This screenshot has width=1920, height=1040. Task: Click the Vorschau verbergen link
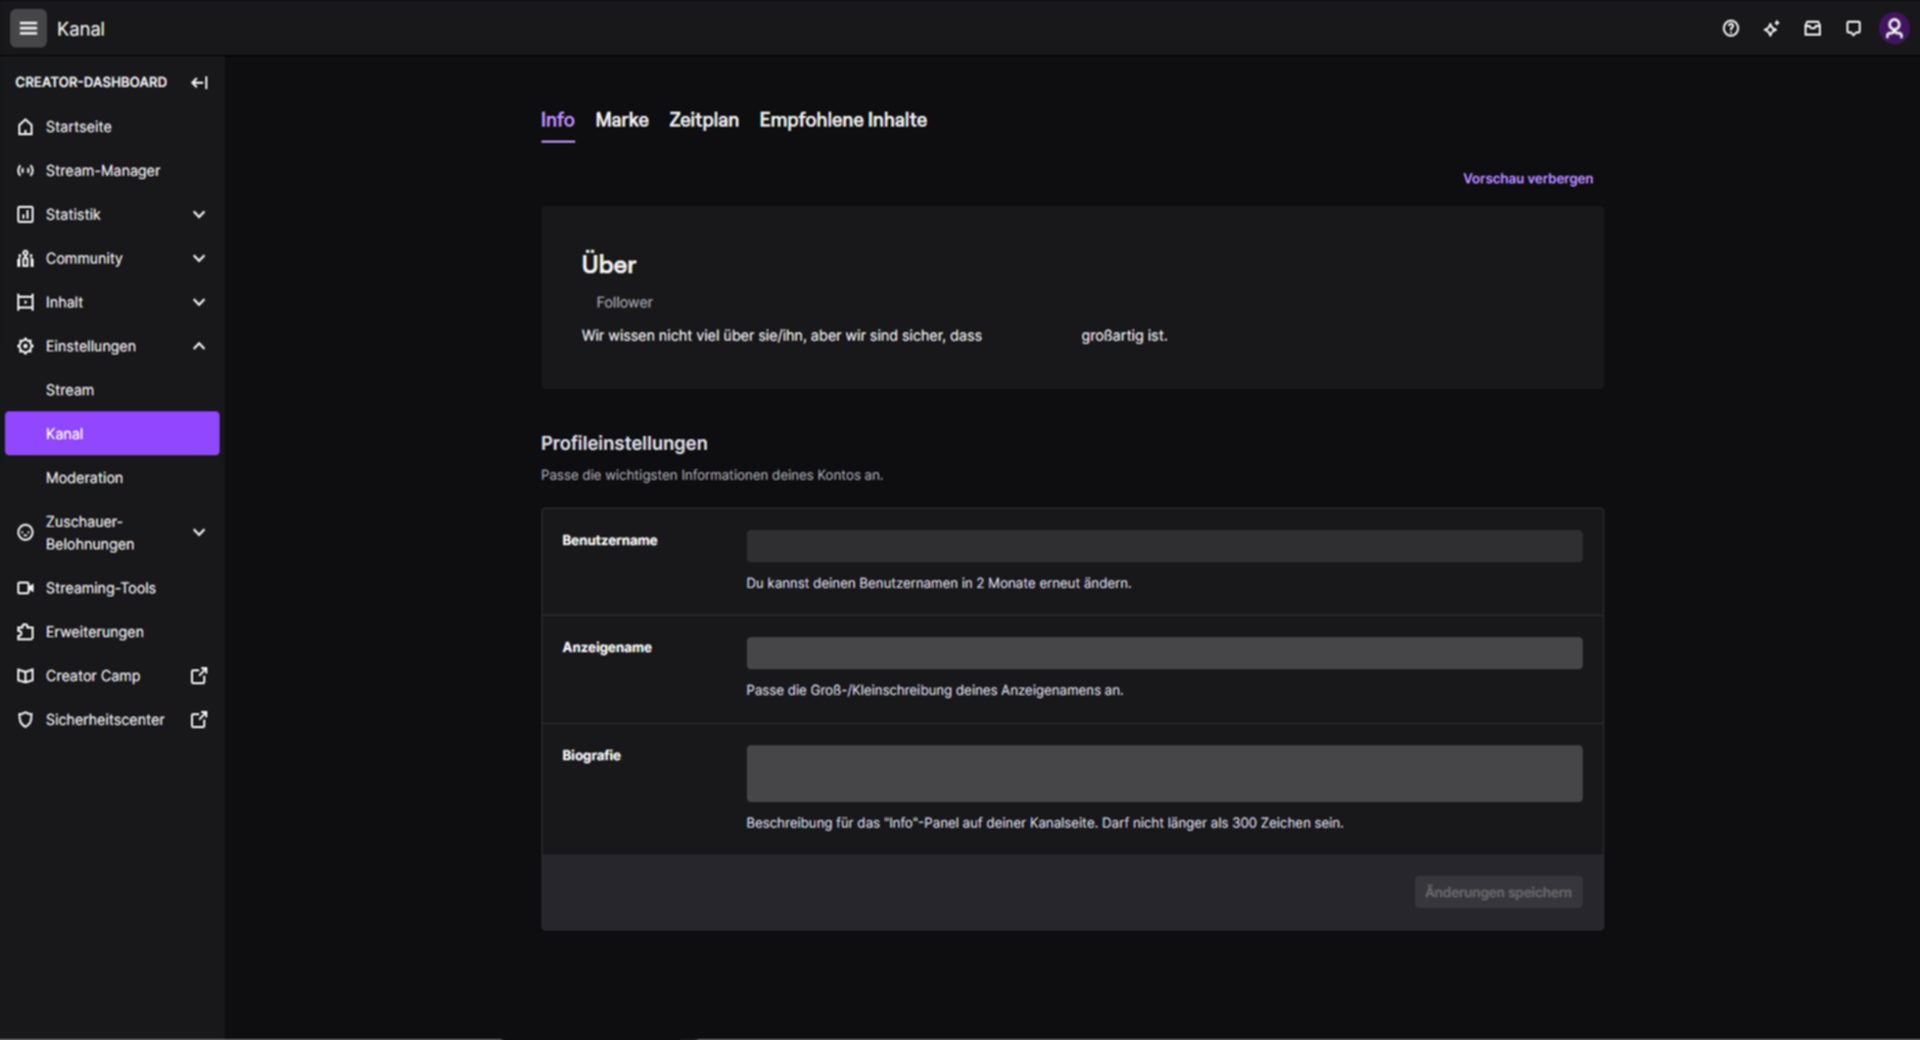click(1527, 179)
